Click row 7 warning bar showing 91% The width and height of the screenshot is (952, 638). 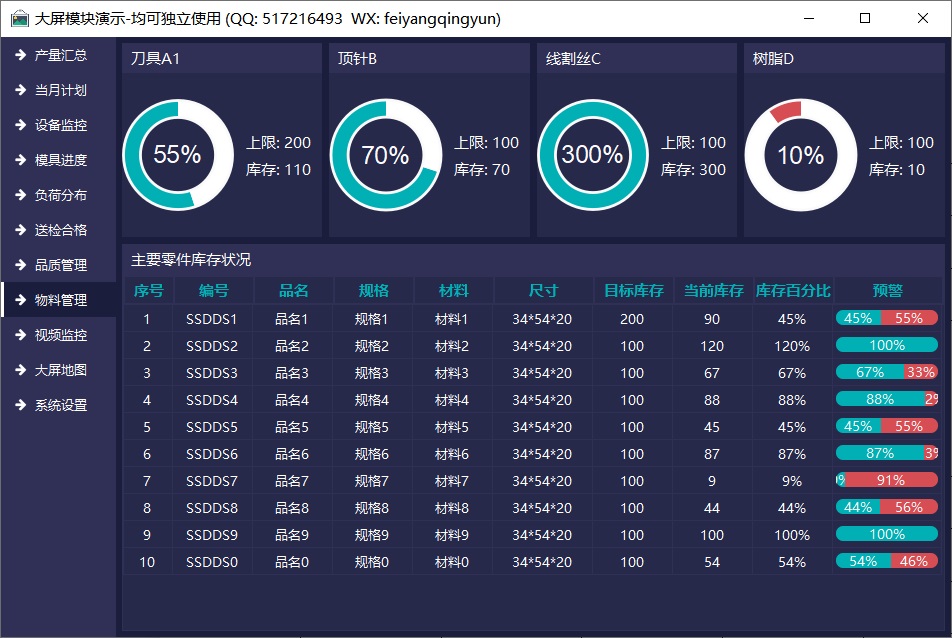[x=889, y=480]
